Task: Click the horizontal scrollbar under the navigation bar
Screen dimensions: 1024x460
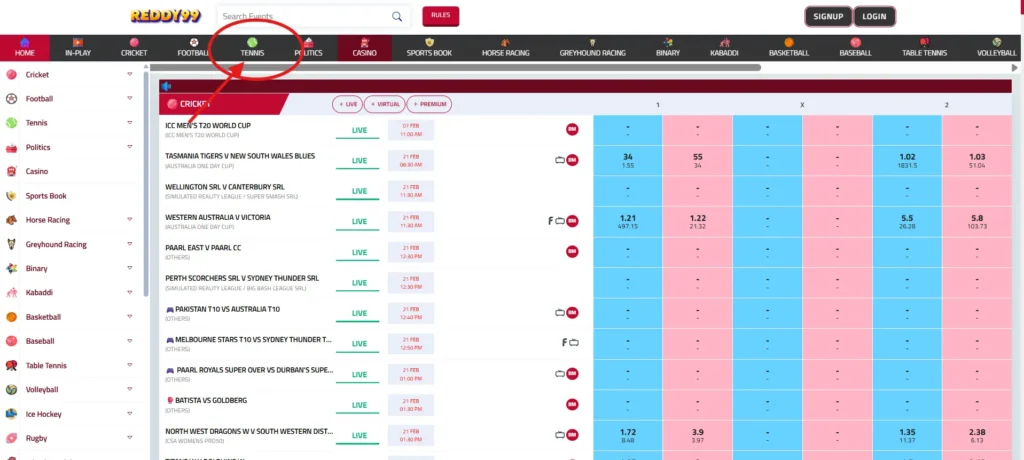Action: point(455,67)
